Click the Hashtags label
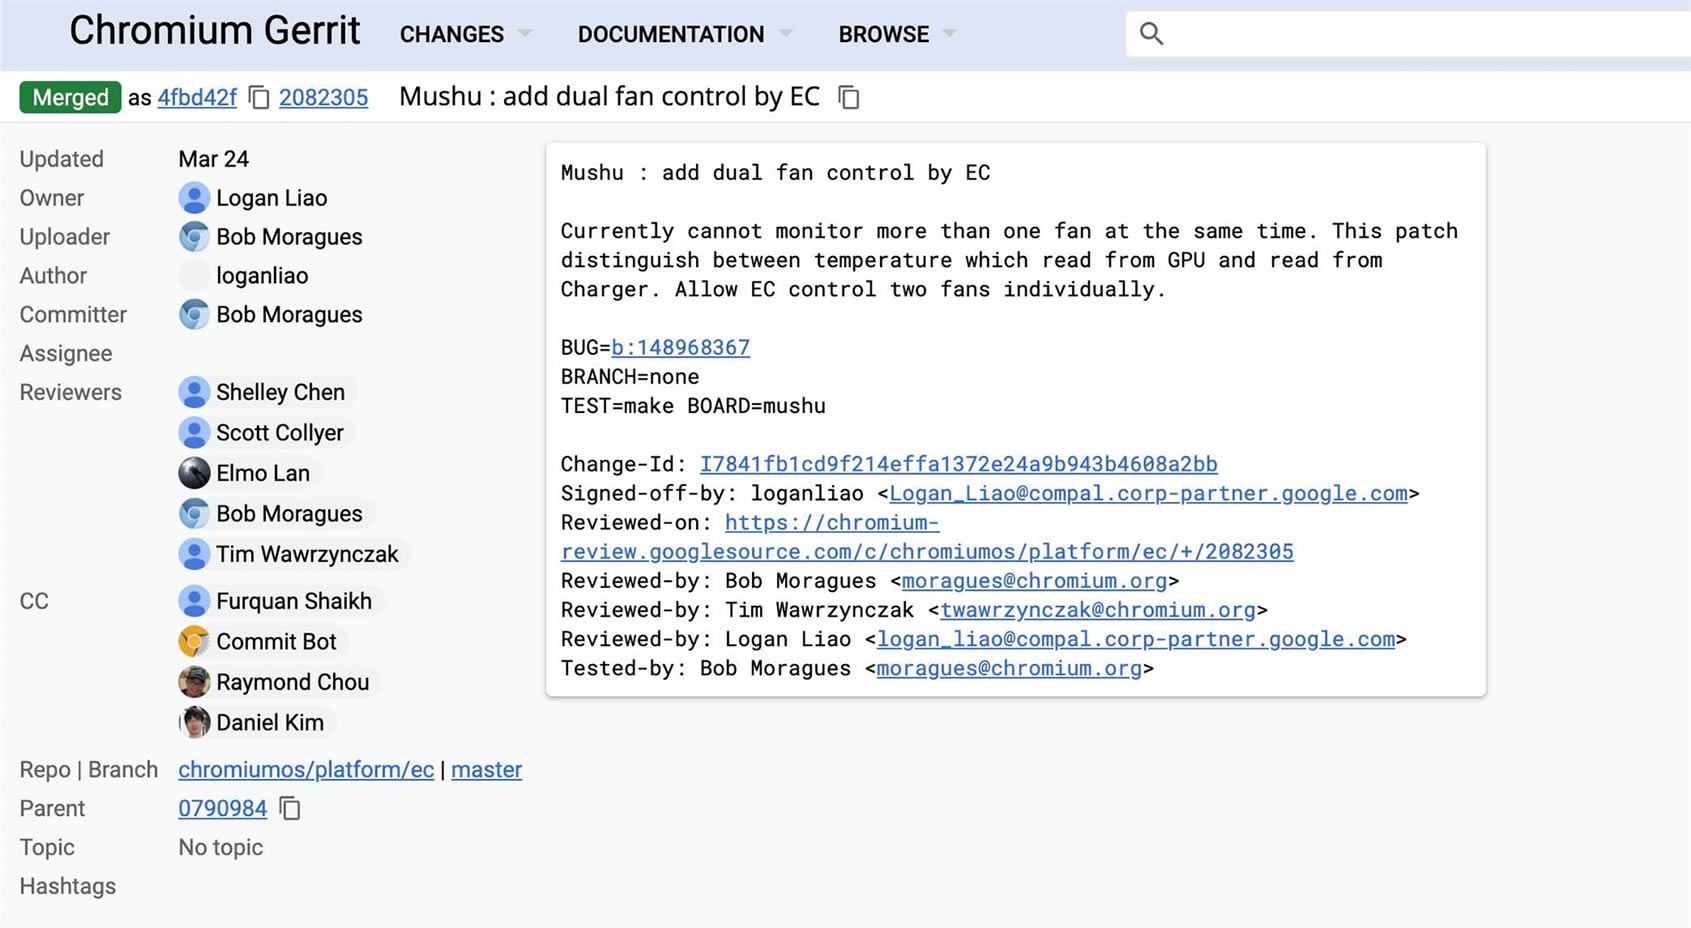 (x=68, y=887)
